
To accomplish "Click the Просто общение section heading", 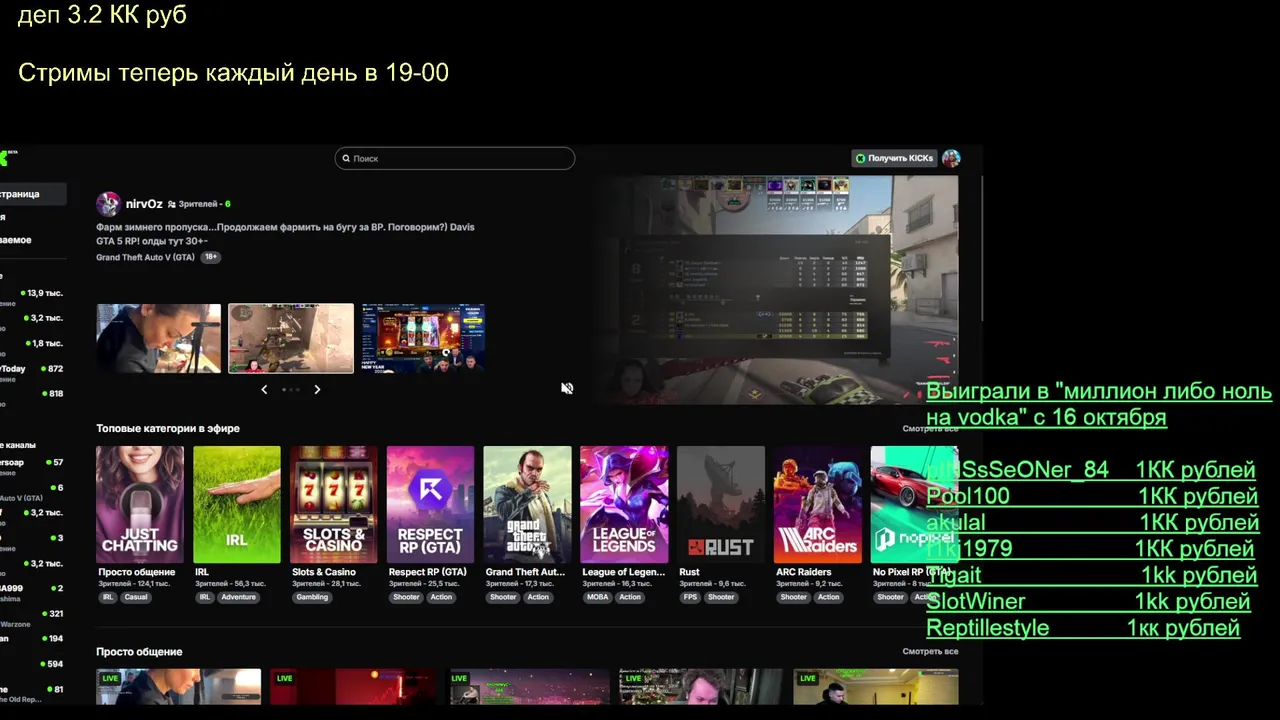I will [x=139, y=652].
